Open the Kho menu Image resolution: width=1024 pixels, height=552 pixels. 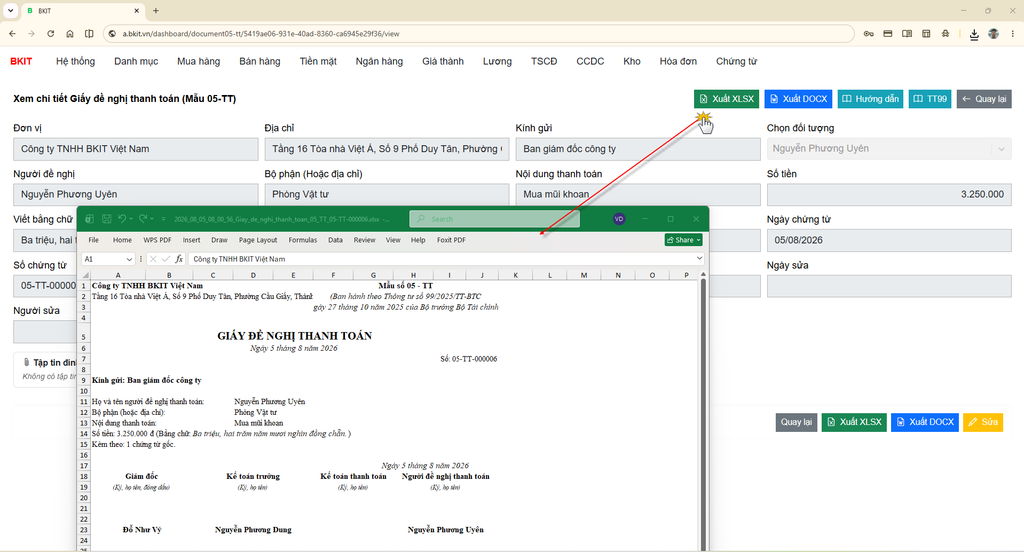point(632,61)
